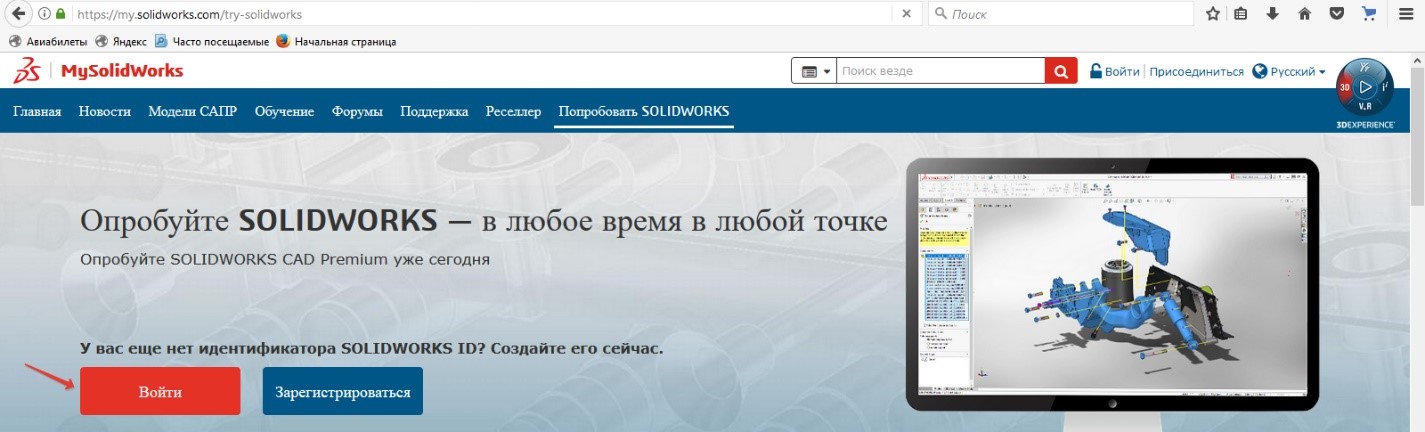This screenshot has height=432, width=1425.
Task: Click the page scrollbar up arrow
Action: coord(1416,60)
